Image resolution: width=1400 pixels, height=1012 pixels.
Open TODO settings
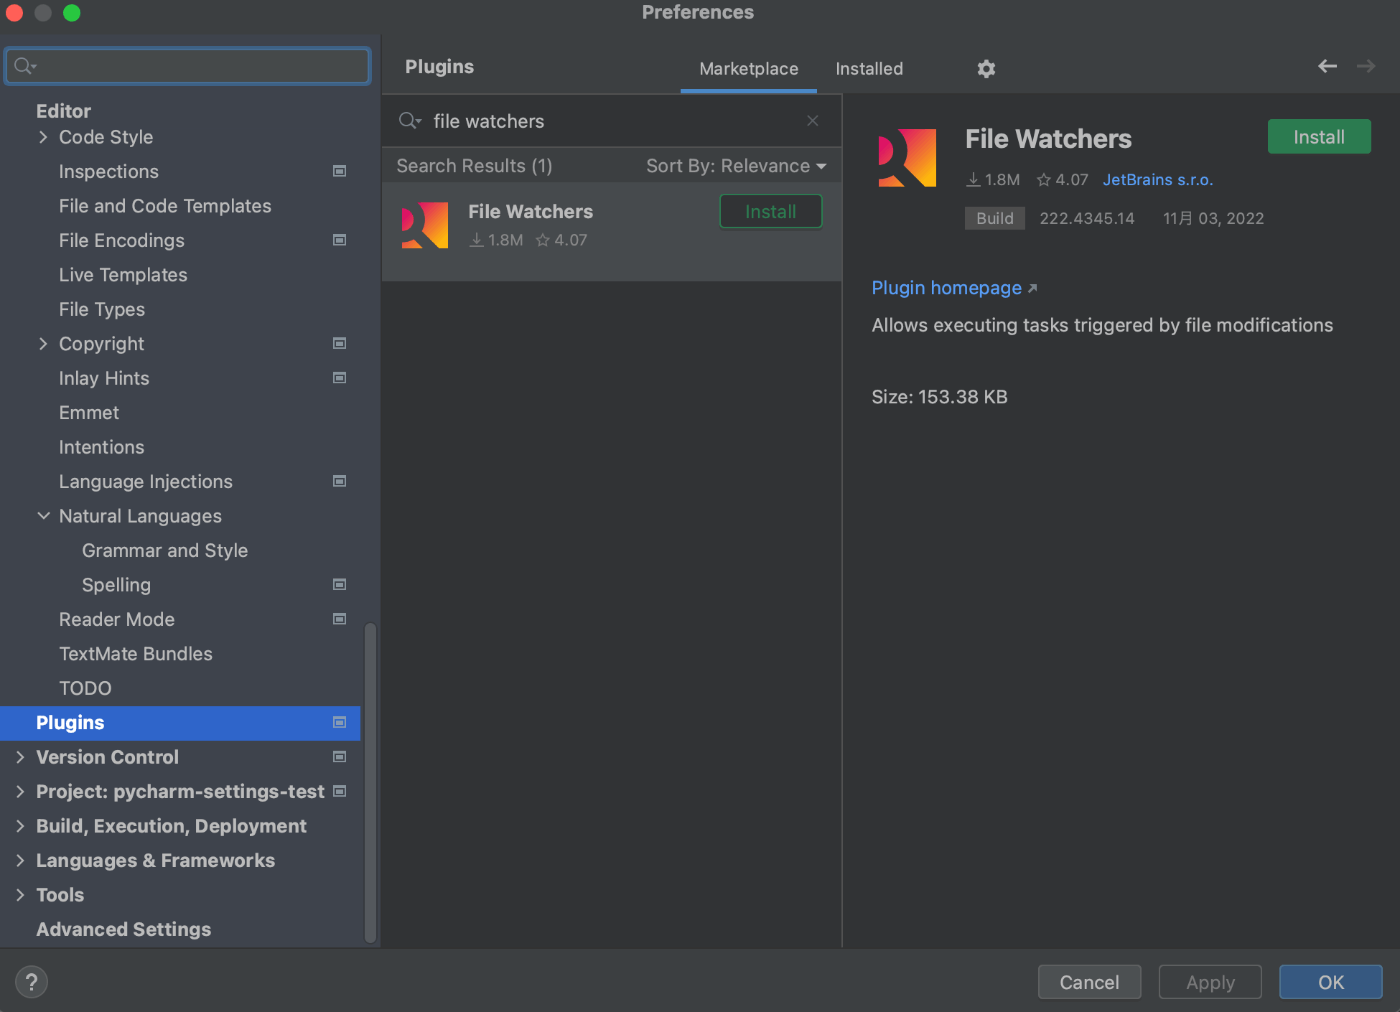point(85,688)
